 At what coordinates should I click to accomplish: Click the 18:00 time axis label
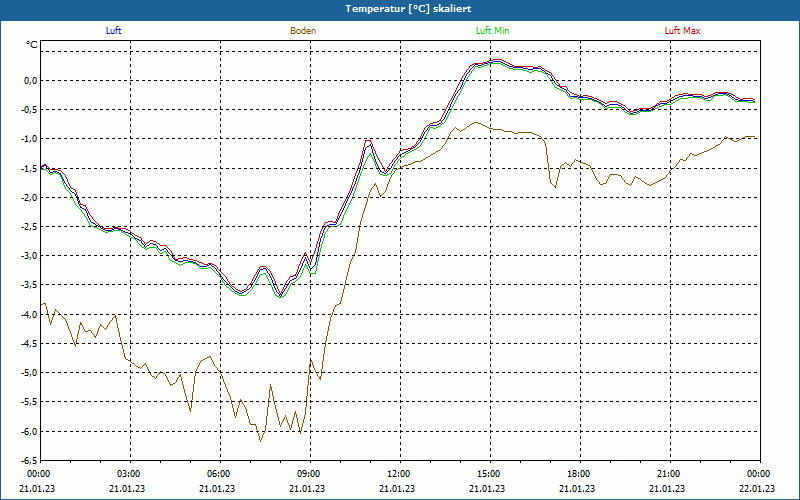click(x=580, y=474)
